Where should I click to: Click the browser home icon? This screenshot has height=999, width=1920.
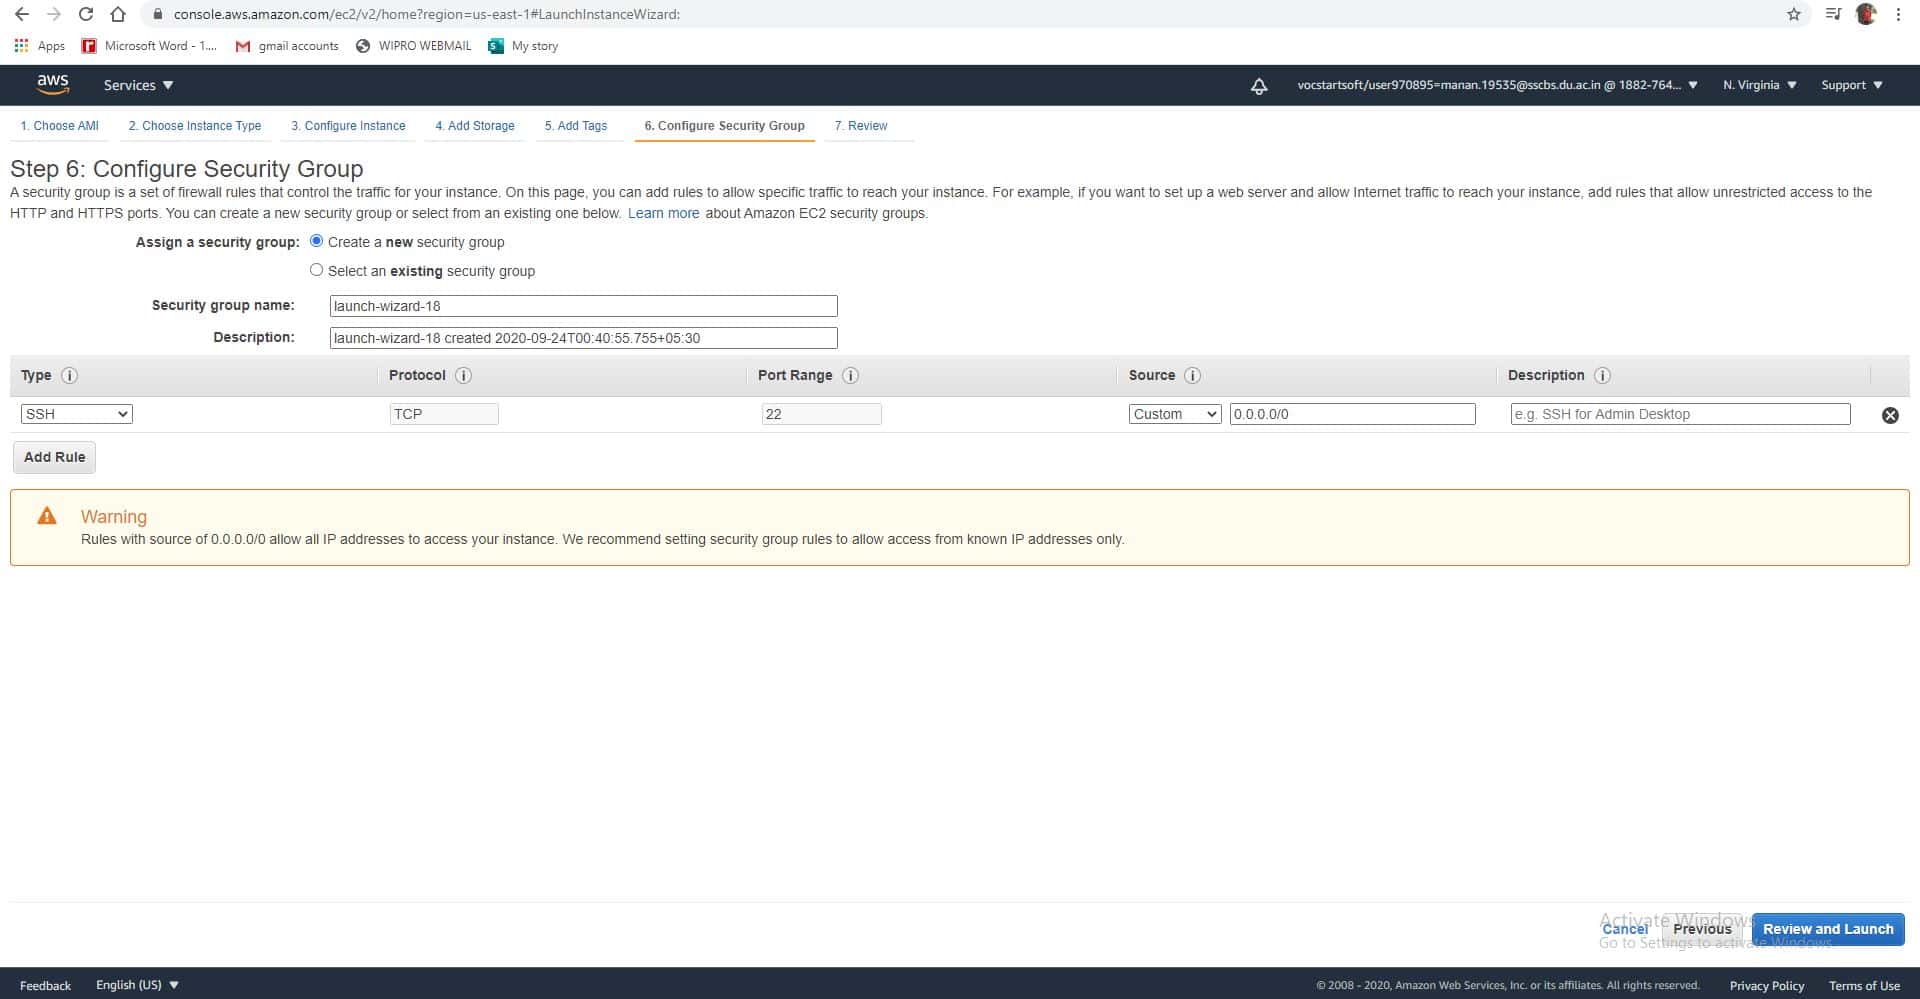118,14
